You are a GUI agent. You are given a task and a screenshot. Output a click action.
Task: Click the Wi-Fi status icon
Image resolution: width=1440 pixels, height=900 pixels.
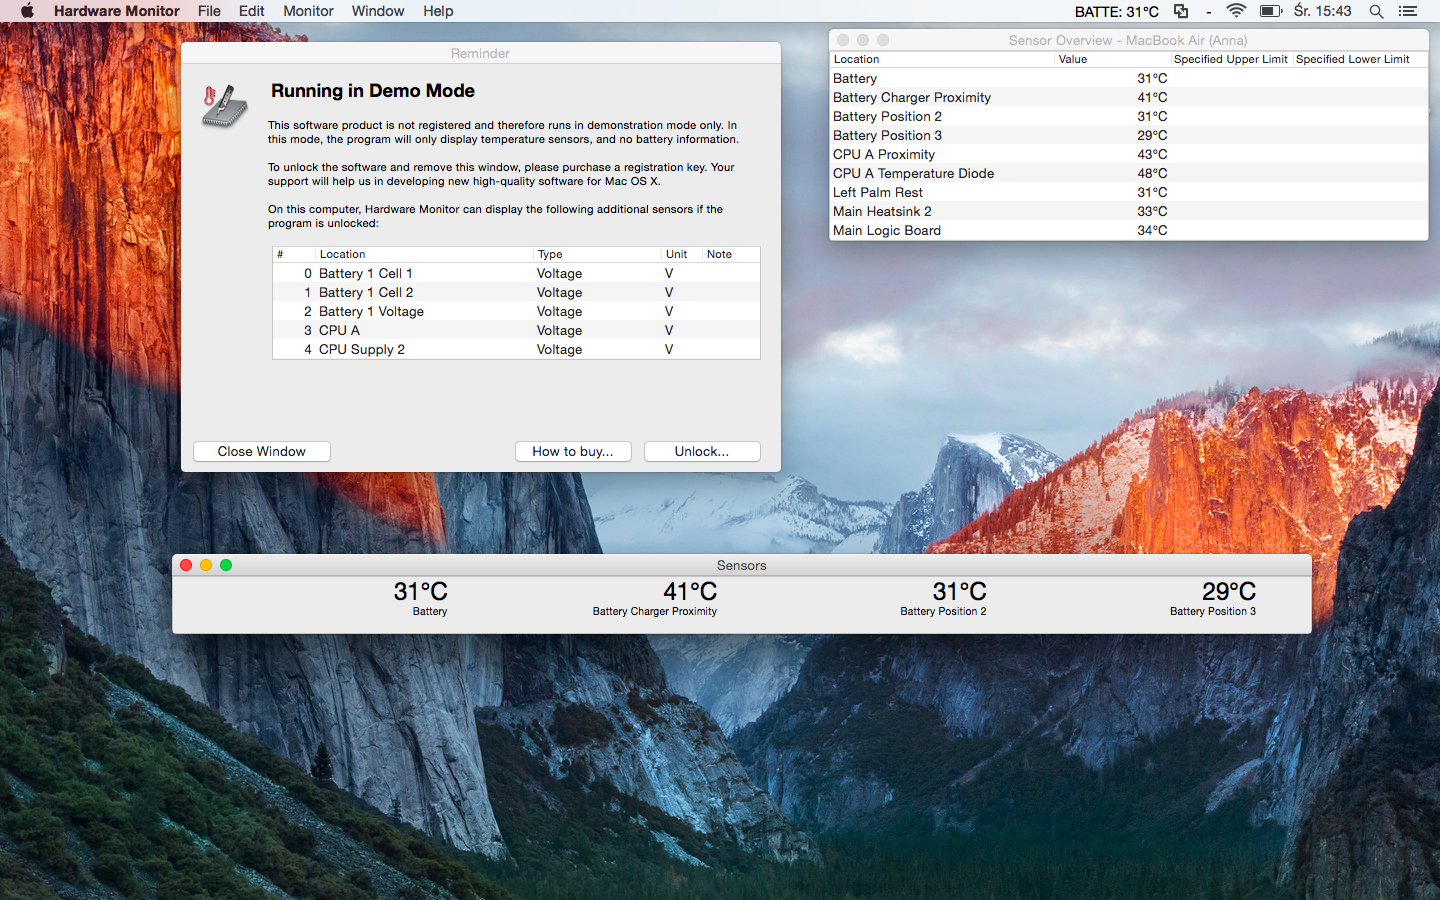click(x=1236, y=11)
